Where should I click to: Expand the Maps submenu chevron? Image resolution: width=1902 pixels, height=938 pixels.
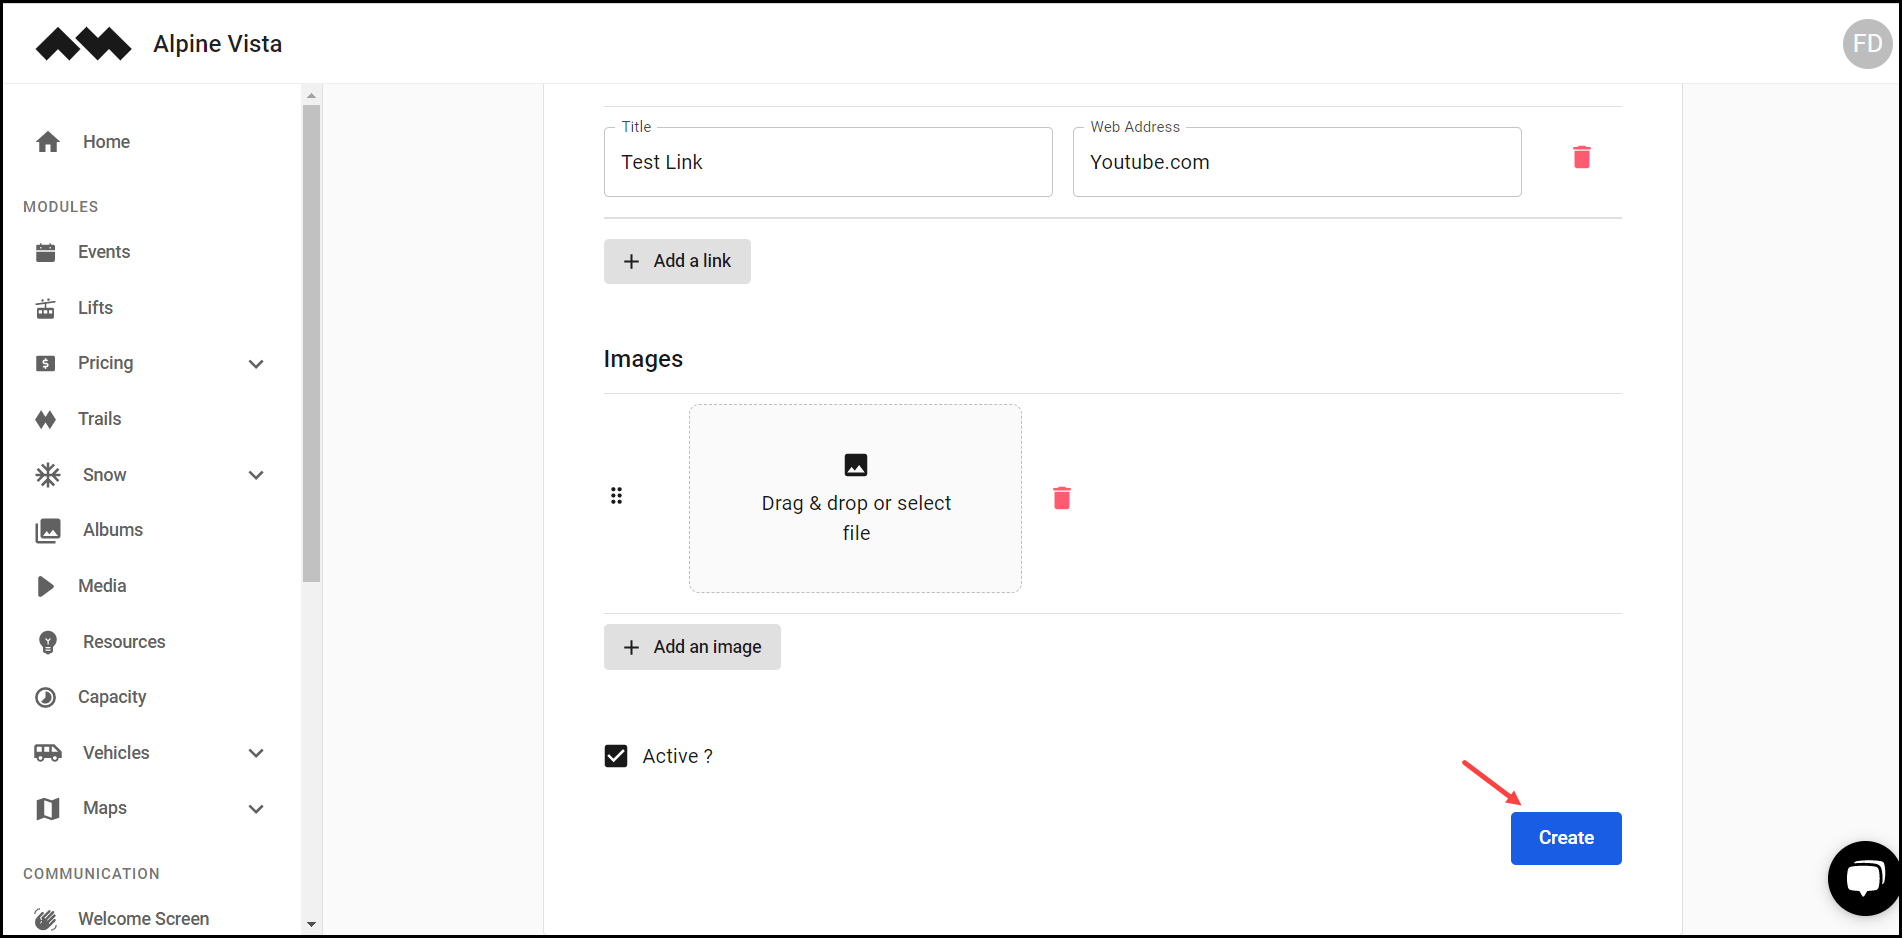coord(256,809)
